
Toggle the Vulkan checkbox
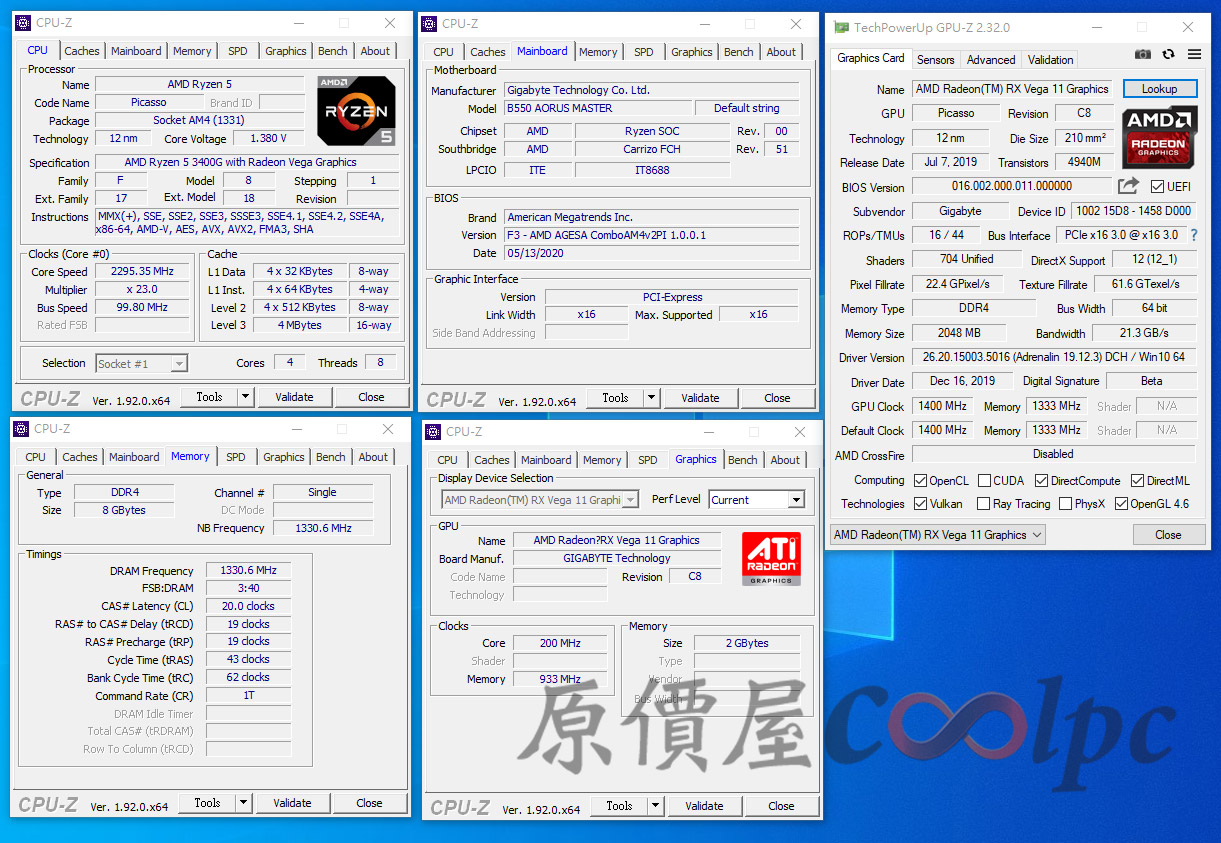(x=920, y=504)
